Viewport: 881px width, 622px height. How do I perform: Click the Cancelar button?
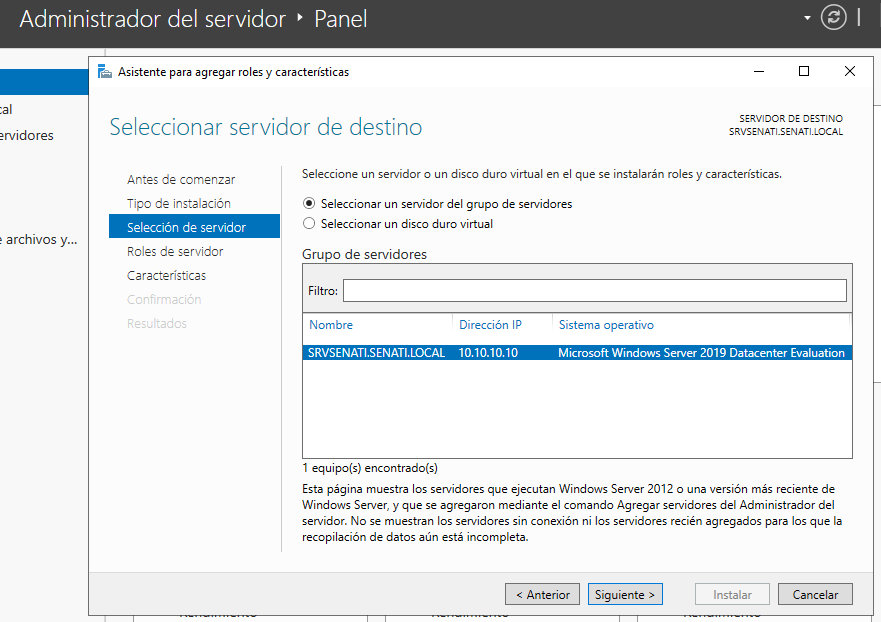[x=815, y=594]
